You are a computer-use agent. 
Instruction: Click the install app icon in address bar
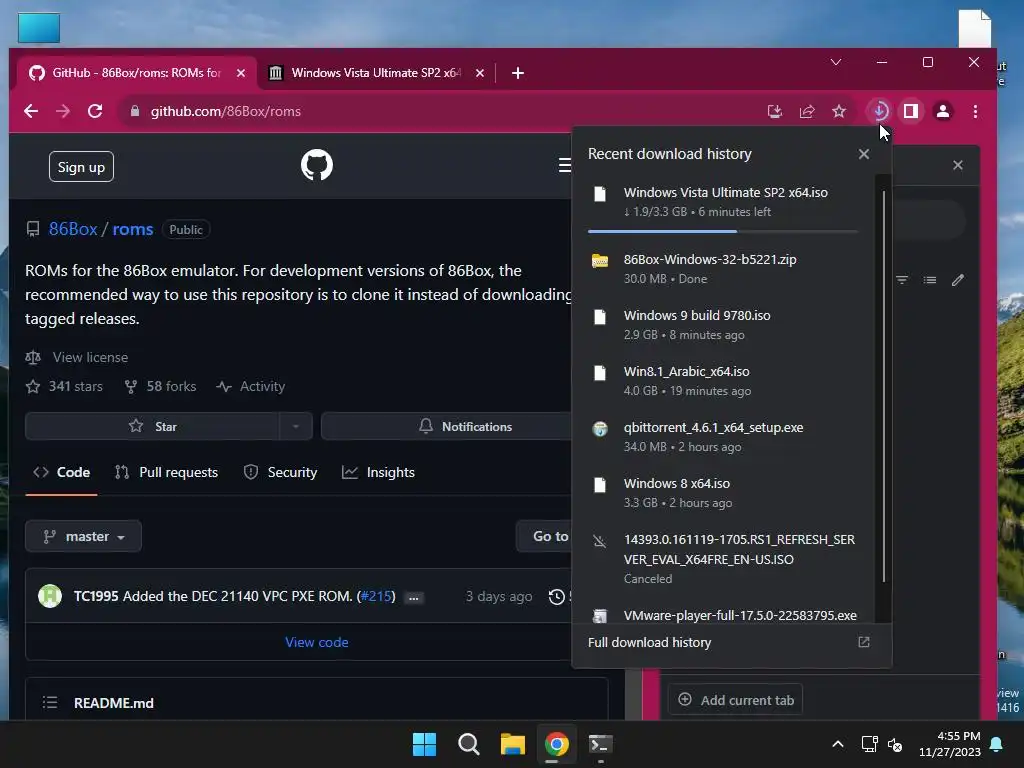click(775, 112)
